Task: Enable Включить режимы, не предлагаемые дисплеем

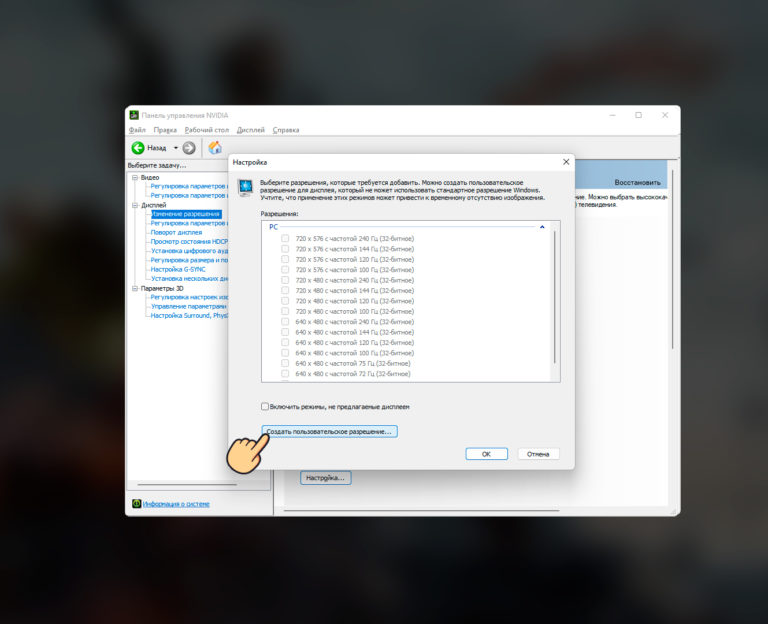Action: (x=265, y=407)
